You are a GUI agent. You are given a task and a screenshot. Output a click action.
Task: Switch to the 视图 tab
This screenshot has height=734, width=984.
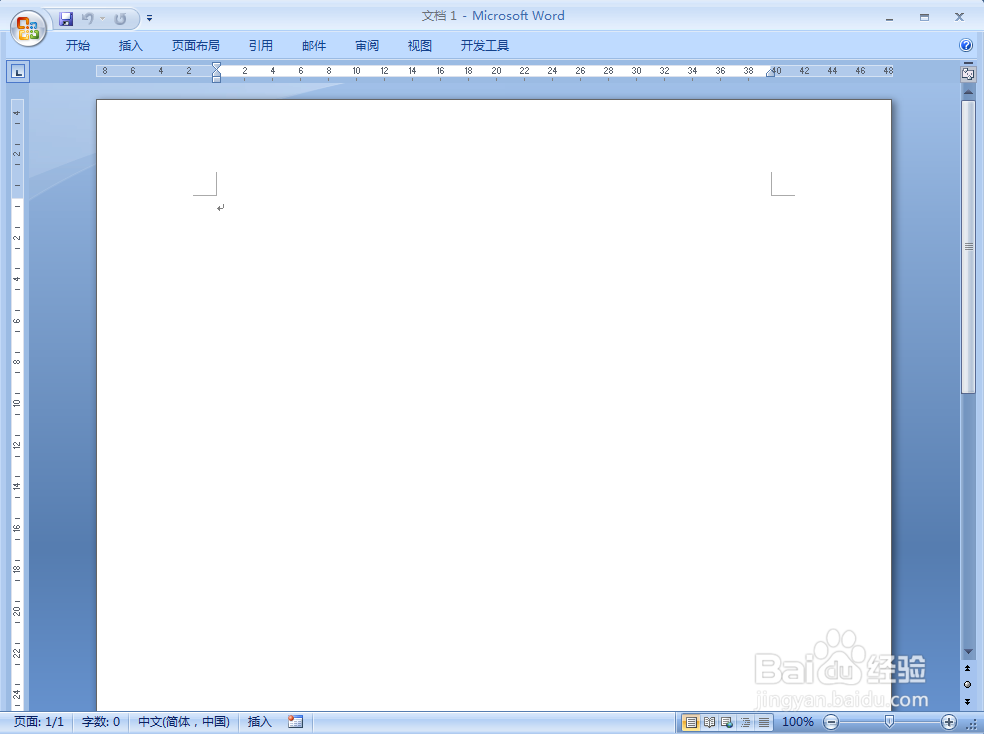(x=420, y=46)
